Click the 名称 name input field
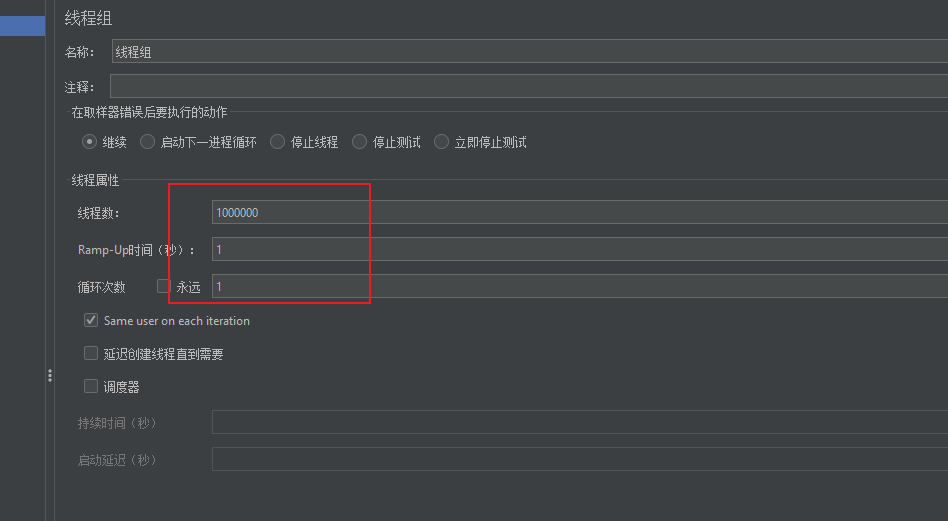Viewport: 948px width, 521px height. [528, 52]
